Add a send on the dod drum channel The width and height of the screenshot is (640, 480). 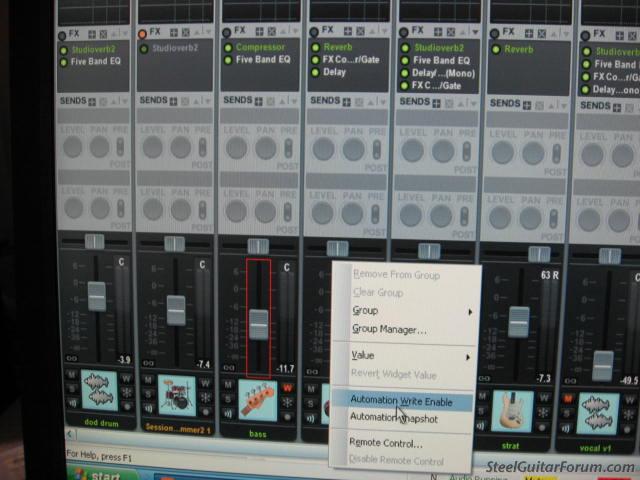click(91, 101)
